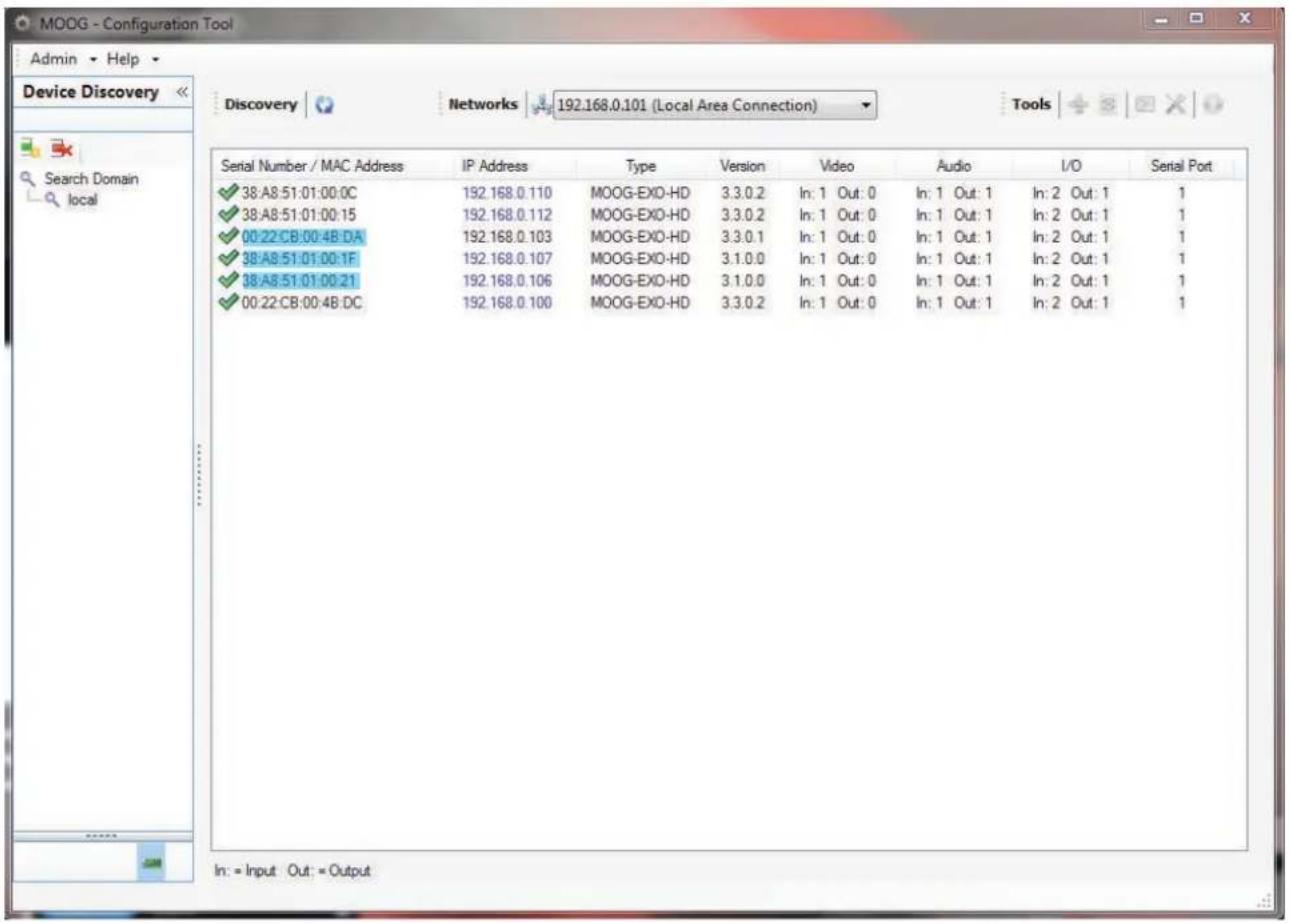The height and width of the screenshot is (923, 1290).
Task: Sort by the Version column header
Action: click(743, 166)
